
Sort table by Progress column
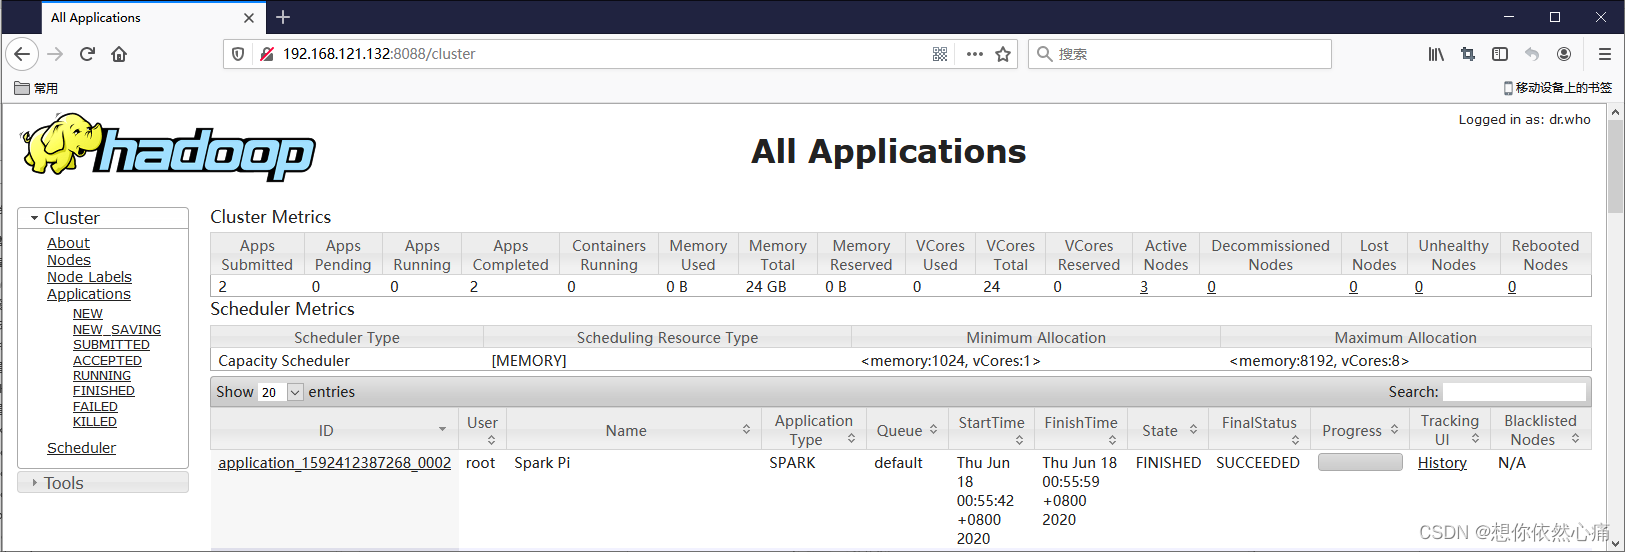tap(1360, 430)
